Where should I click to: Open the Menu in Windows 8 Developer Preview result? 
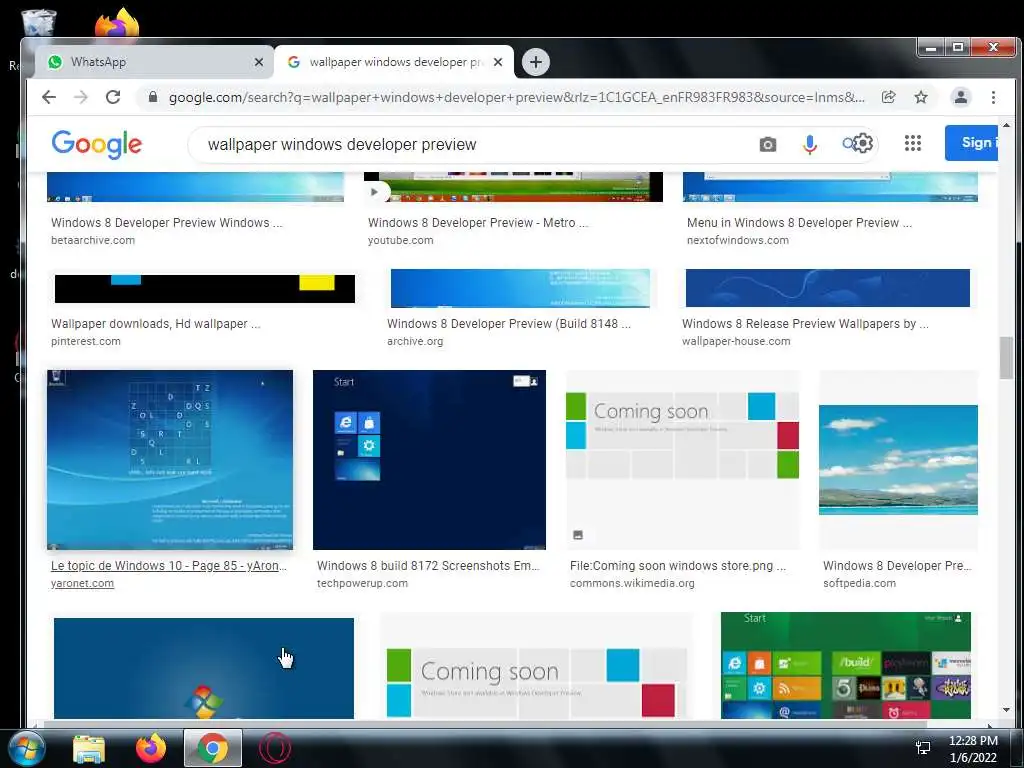coord(799,223)
